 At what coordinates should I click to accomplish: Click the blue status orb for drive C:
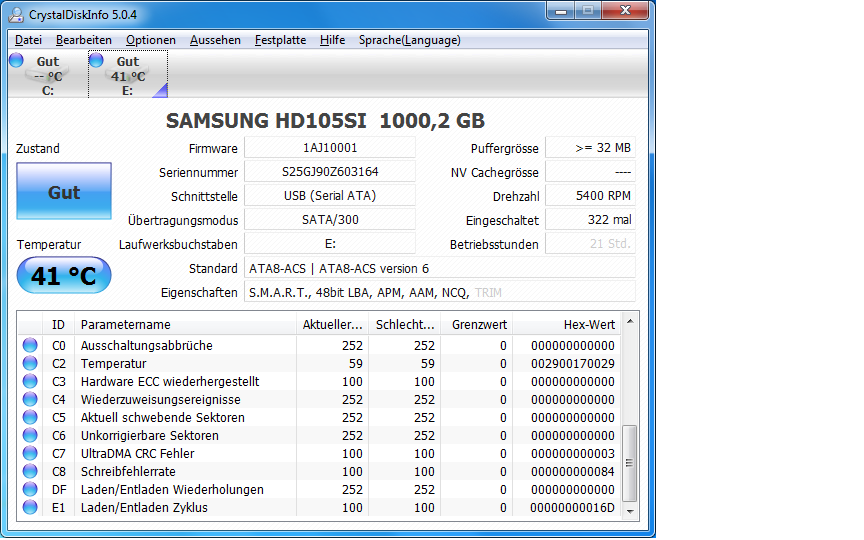pyautogui.click(x=17, y=60)
